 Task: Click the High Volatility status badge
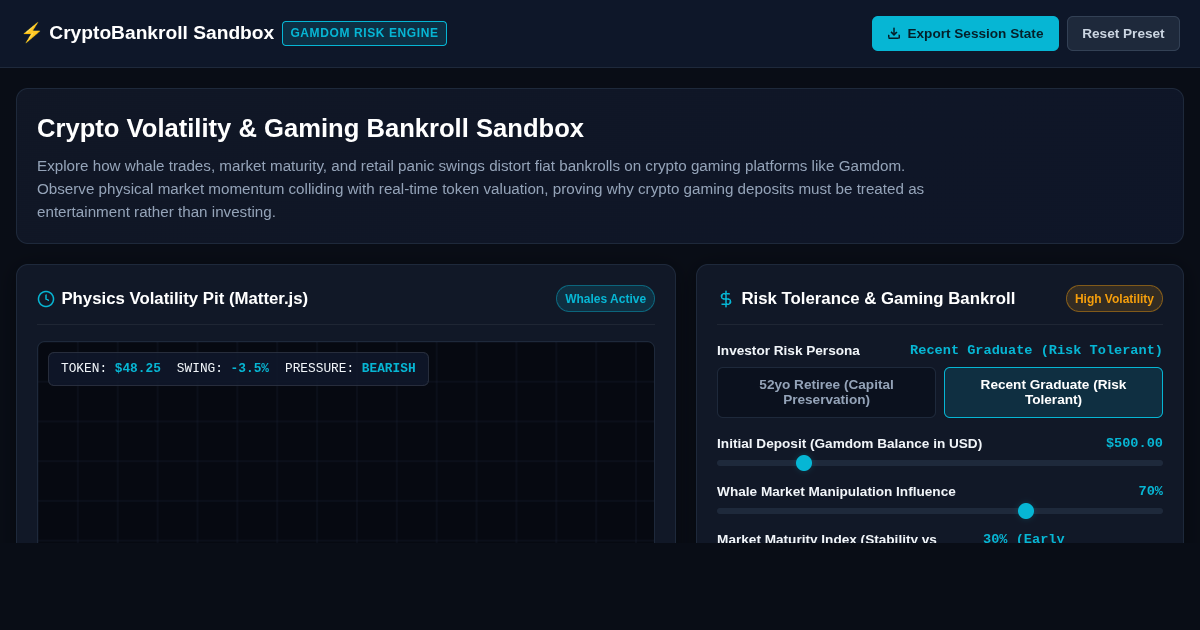point(1114,299)
